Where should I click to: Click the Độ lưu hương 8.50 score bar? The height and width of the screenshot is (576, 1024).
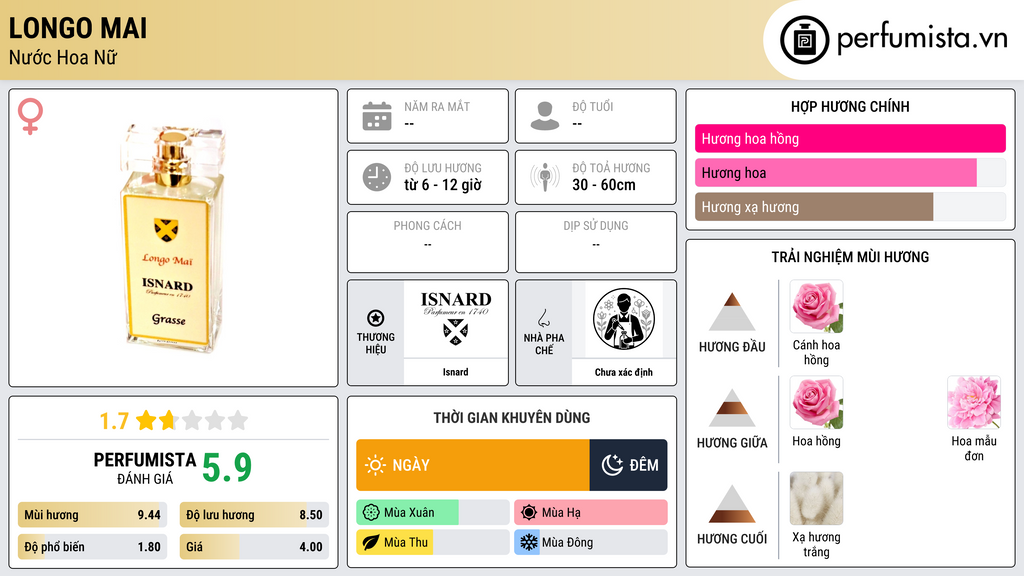[x=254, y=515]
